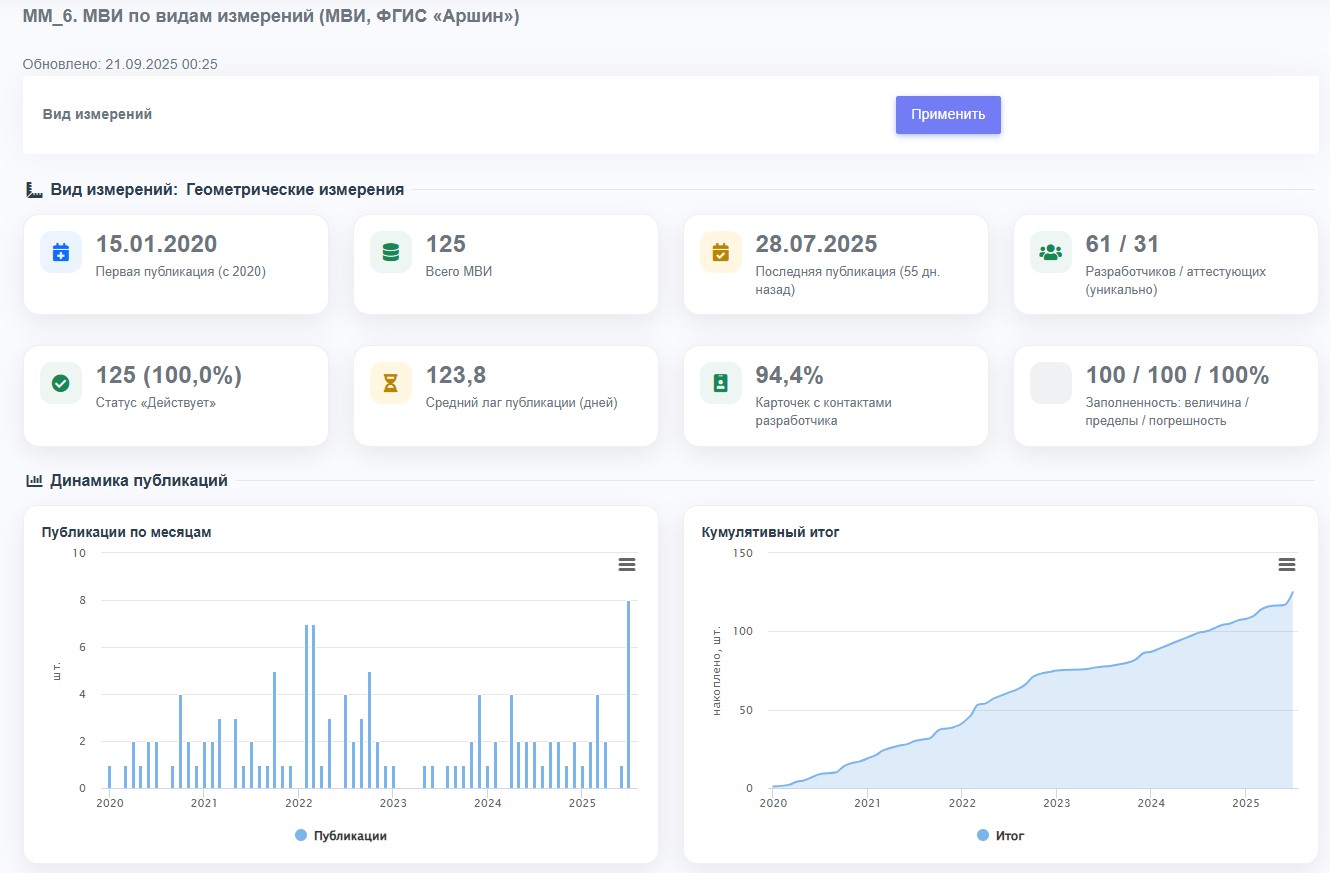This screenshot has width=1330, height=873.
Task: Select the 123,8 average publication lag card
Action: [x=505, y=395]
